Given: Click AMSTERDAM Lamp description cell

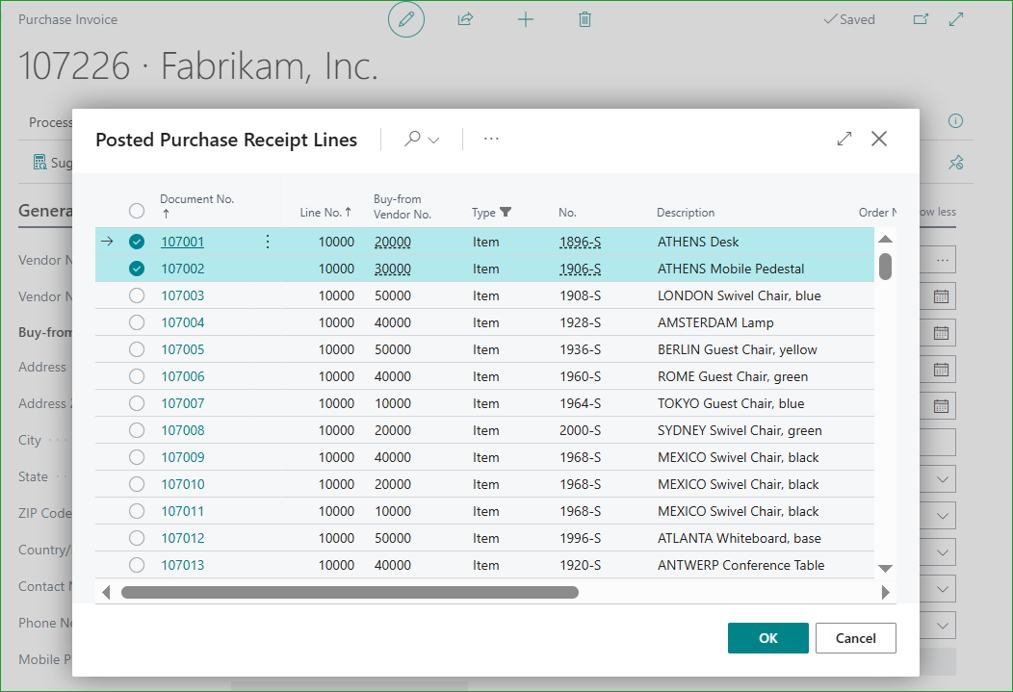Looking at the screenshot, I should 715,322.
